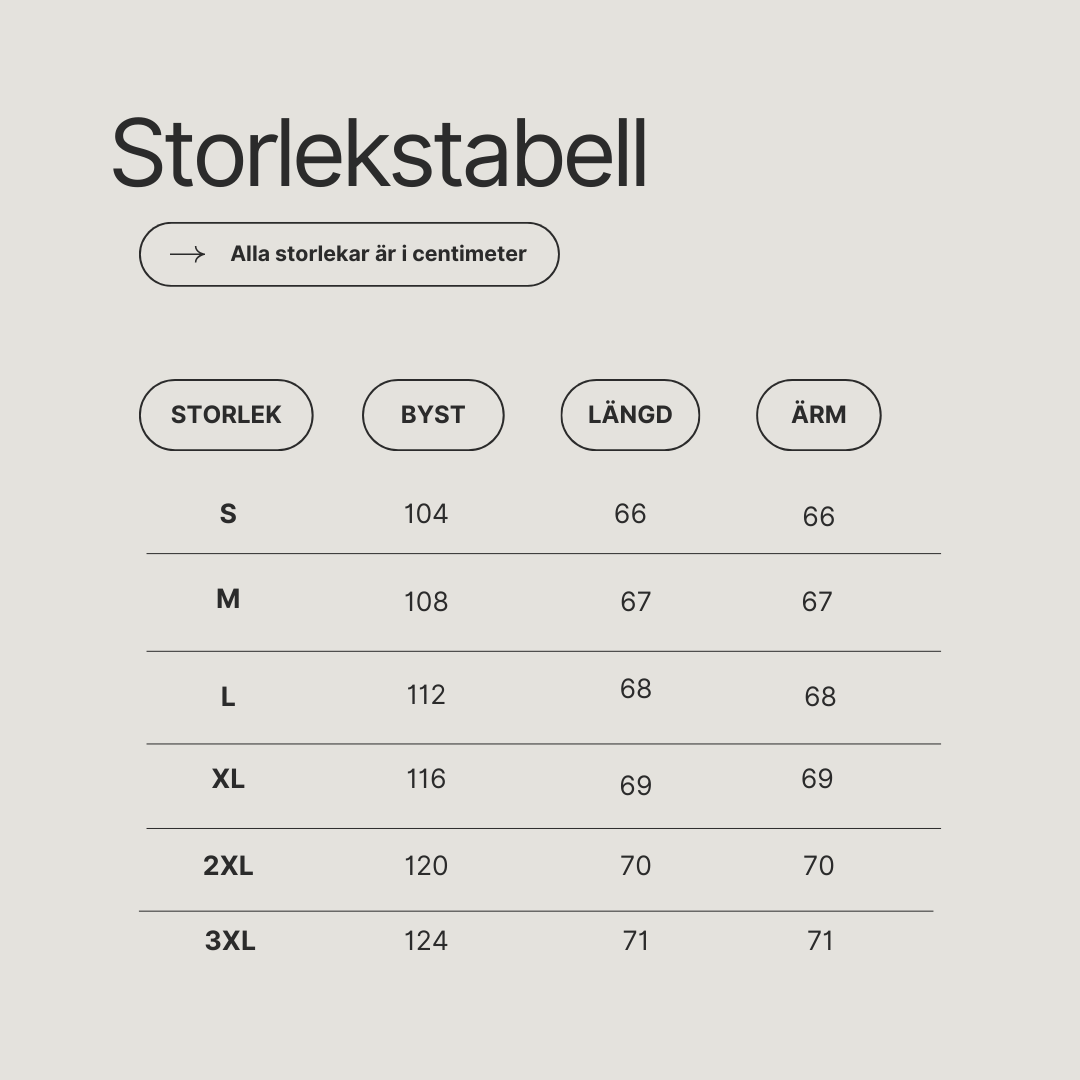Screen dimensions: 1080x1080
Task: Click bust value 120 for 2XL
Action: click(426, 866)
